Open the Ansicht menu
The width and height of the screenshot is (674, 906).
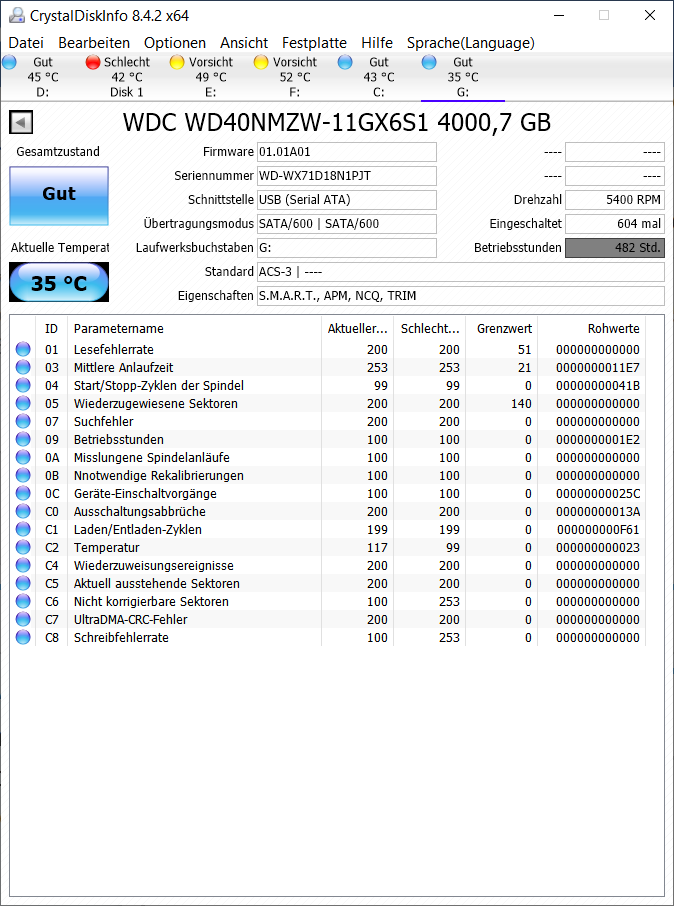pyautogui.click(x=244, y=43)
